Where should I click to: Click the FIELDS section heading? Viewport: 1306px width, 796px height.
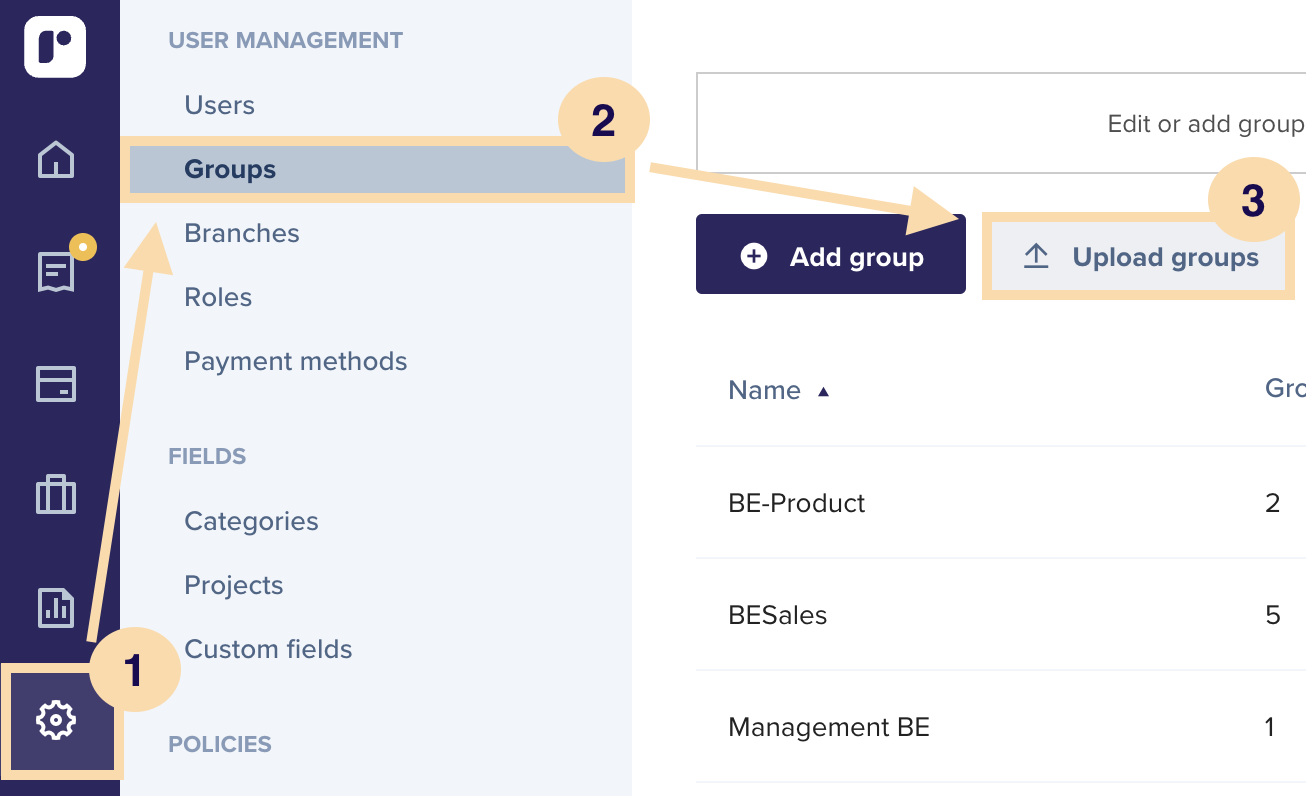207,456
